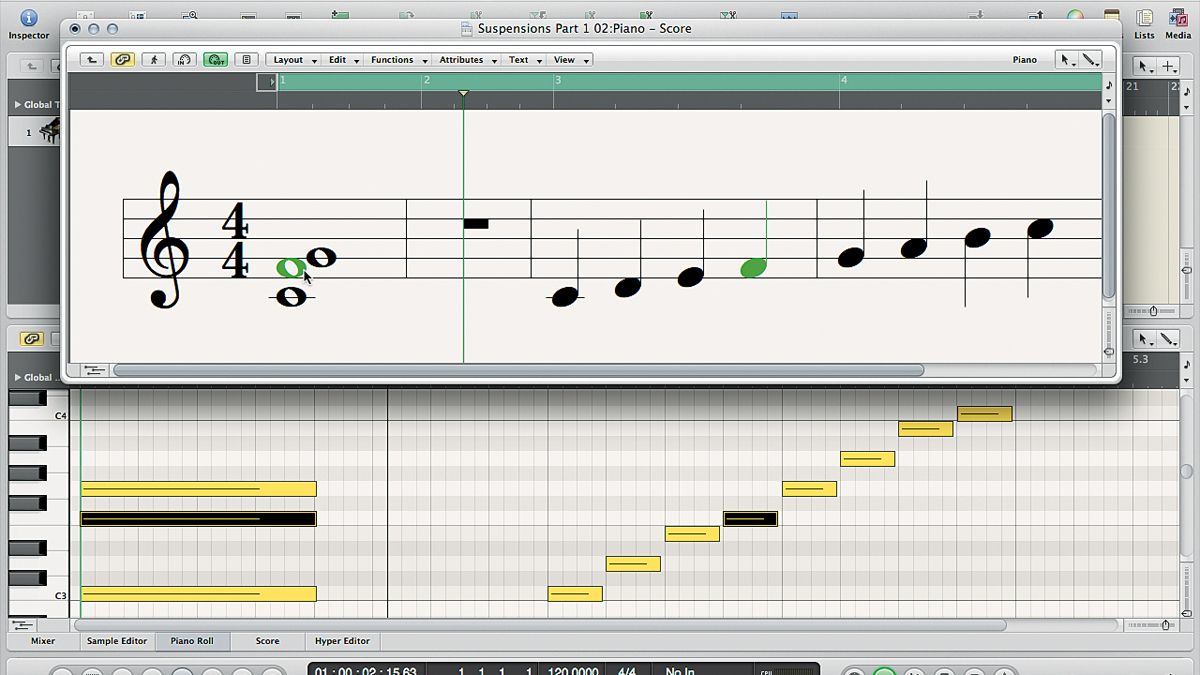Select the half rest in bar 2
Viewport: 1200px width, 675px height.
[x=476, y=224]
